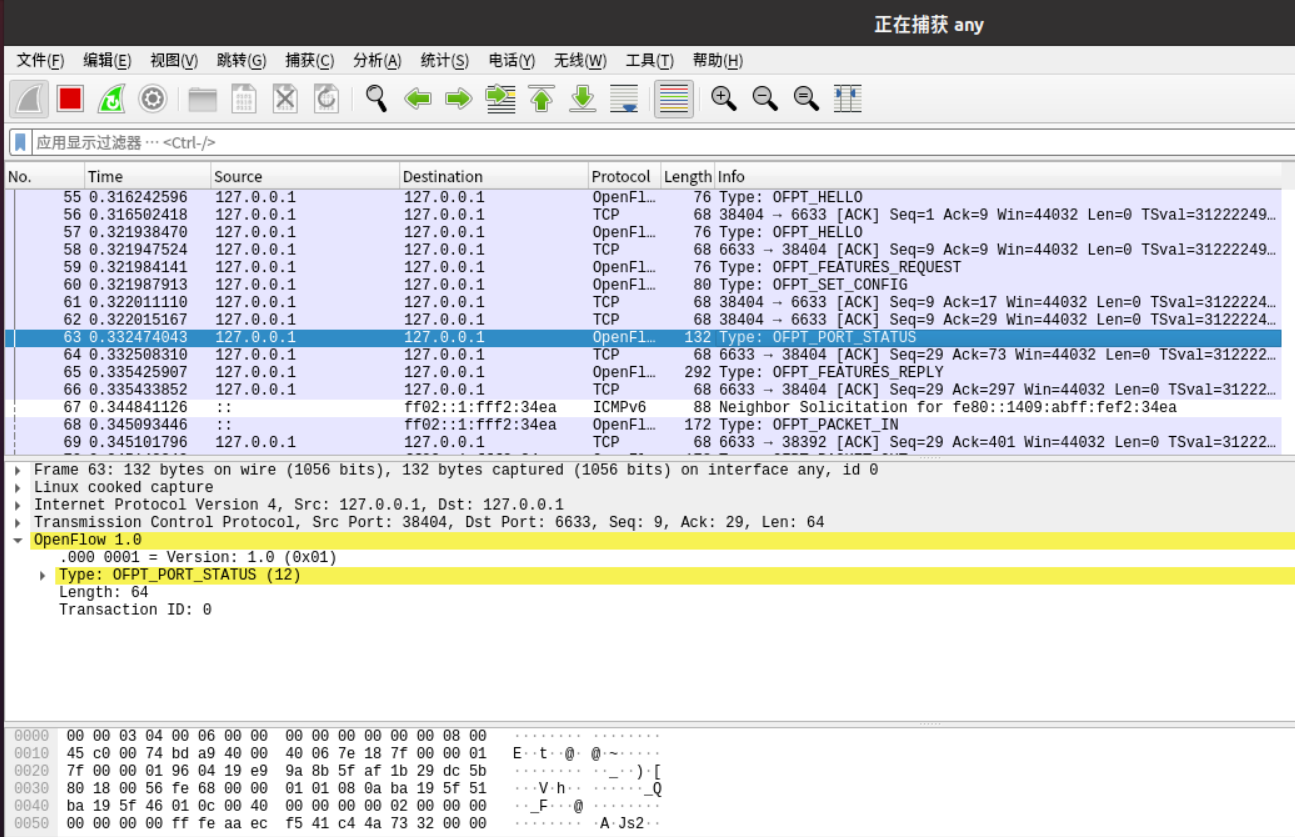Viewport: 1295px width, 837px height.
Task: Collapse the OpenFlow 1.0 tree node
Action: coord(18,540)
